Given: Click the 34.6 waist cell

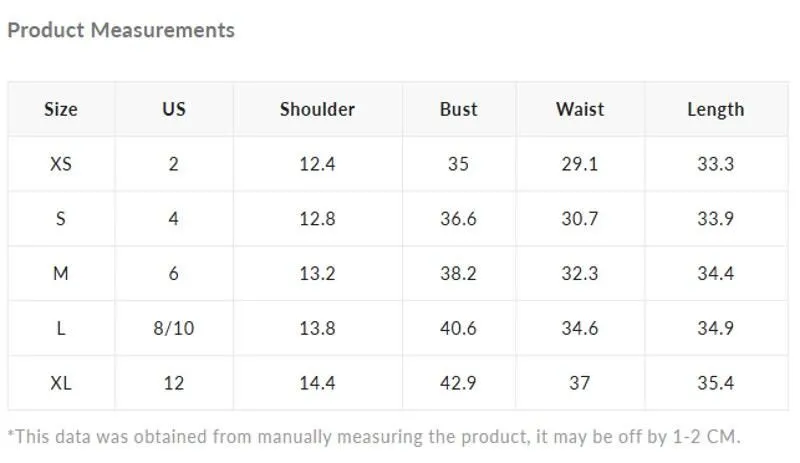Looking at the screenshot, I should 580,328.
